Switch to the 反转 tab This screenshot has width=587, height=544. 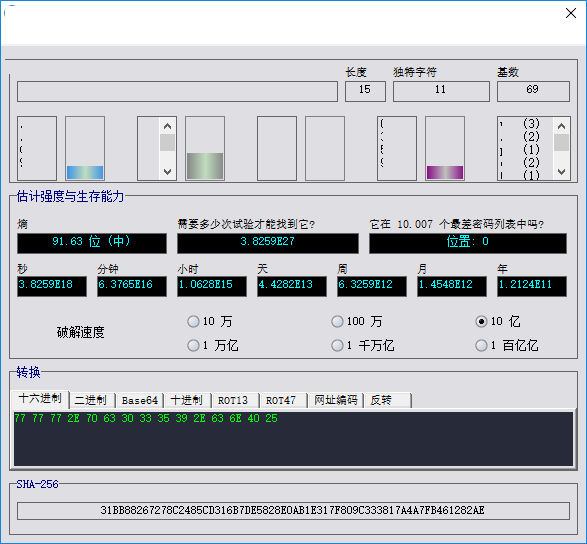coord(387,400)
